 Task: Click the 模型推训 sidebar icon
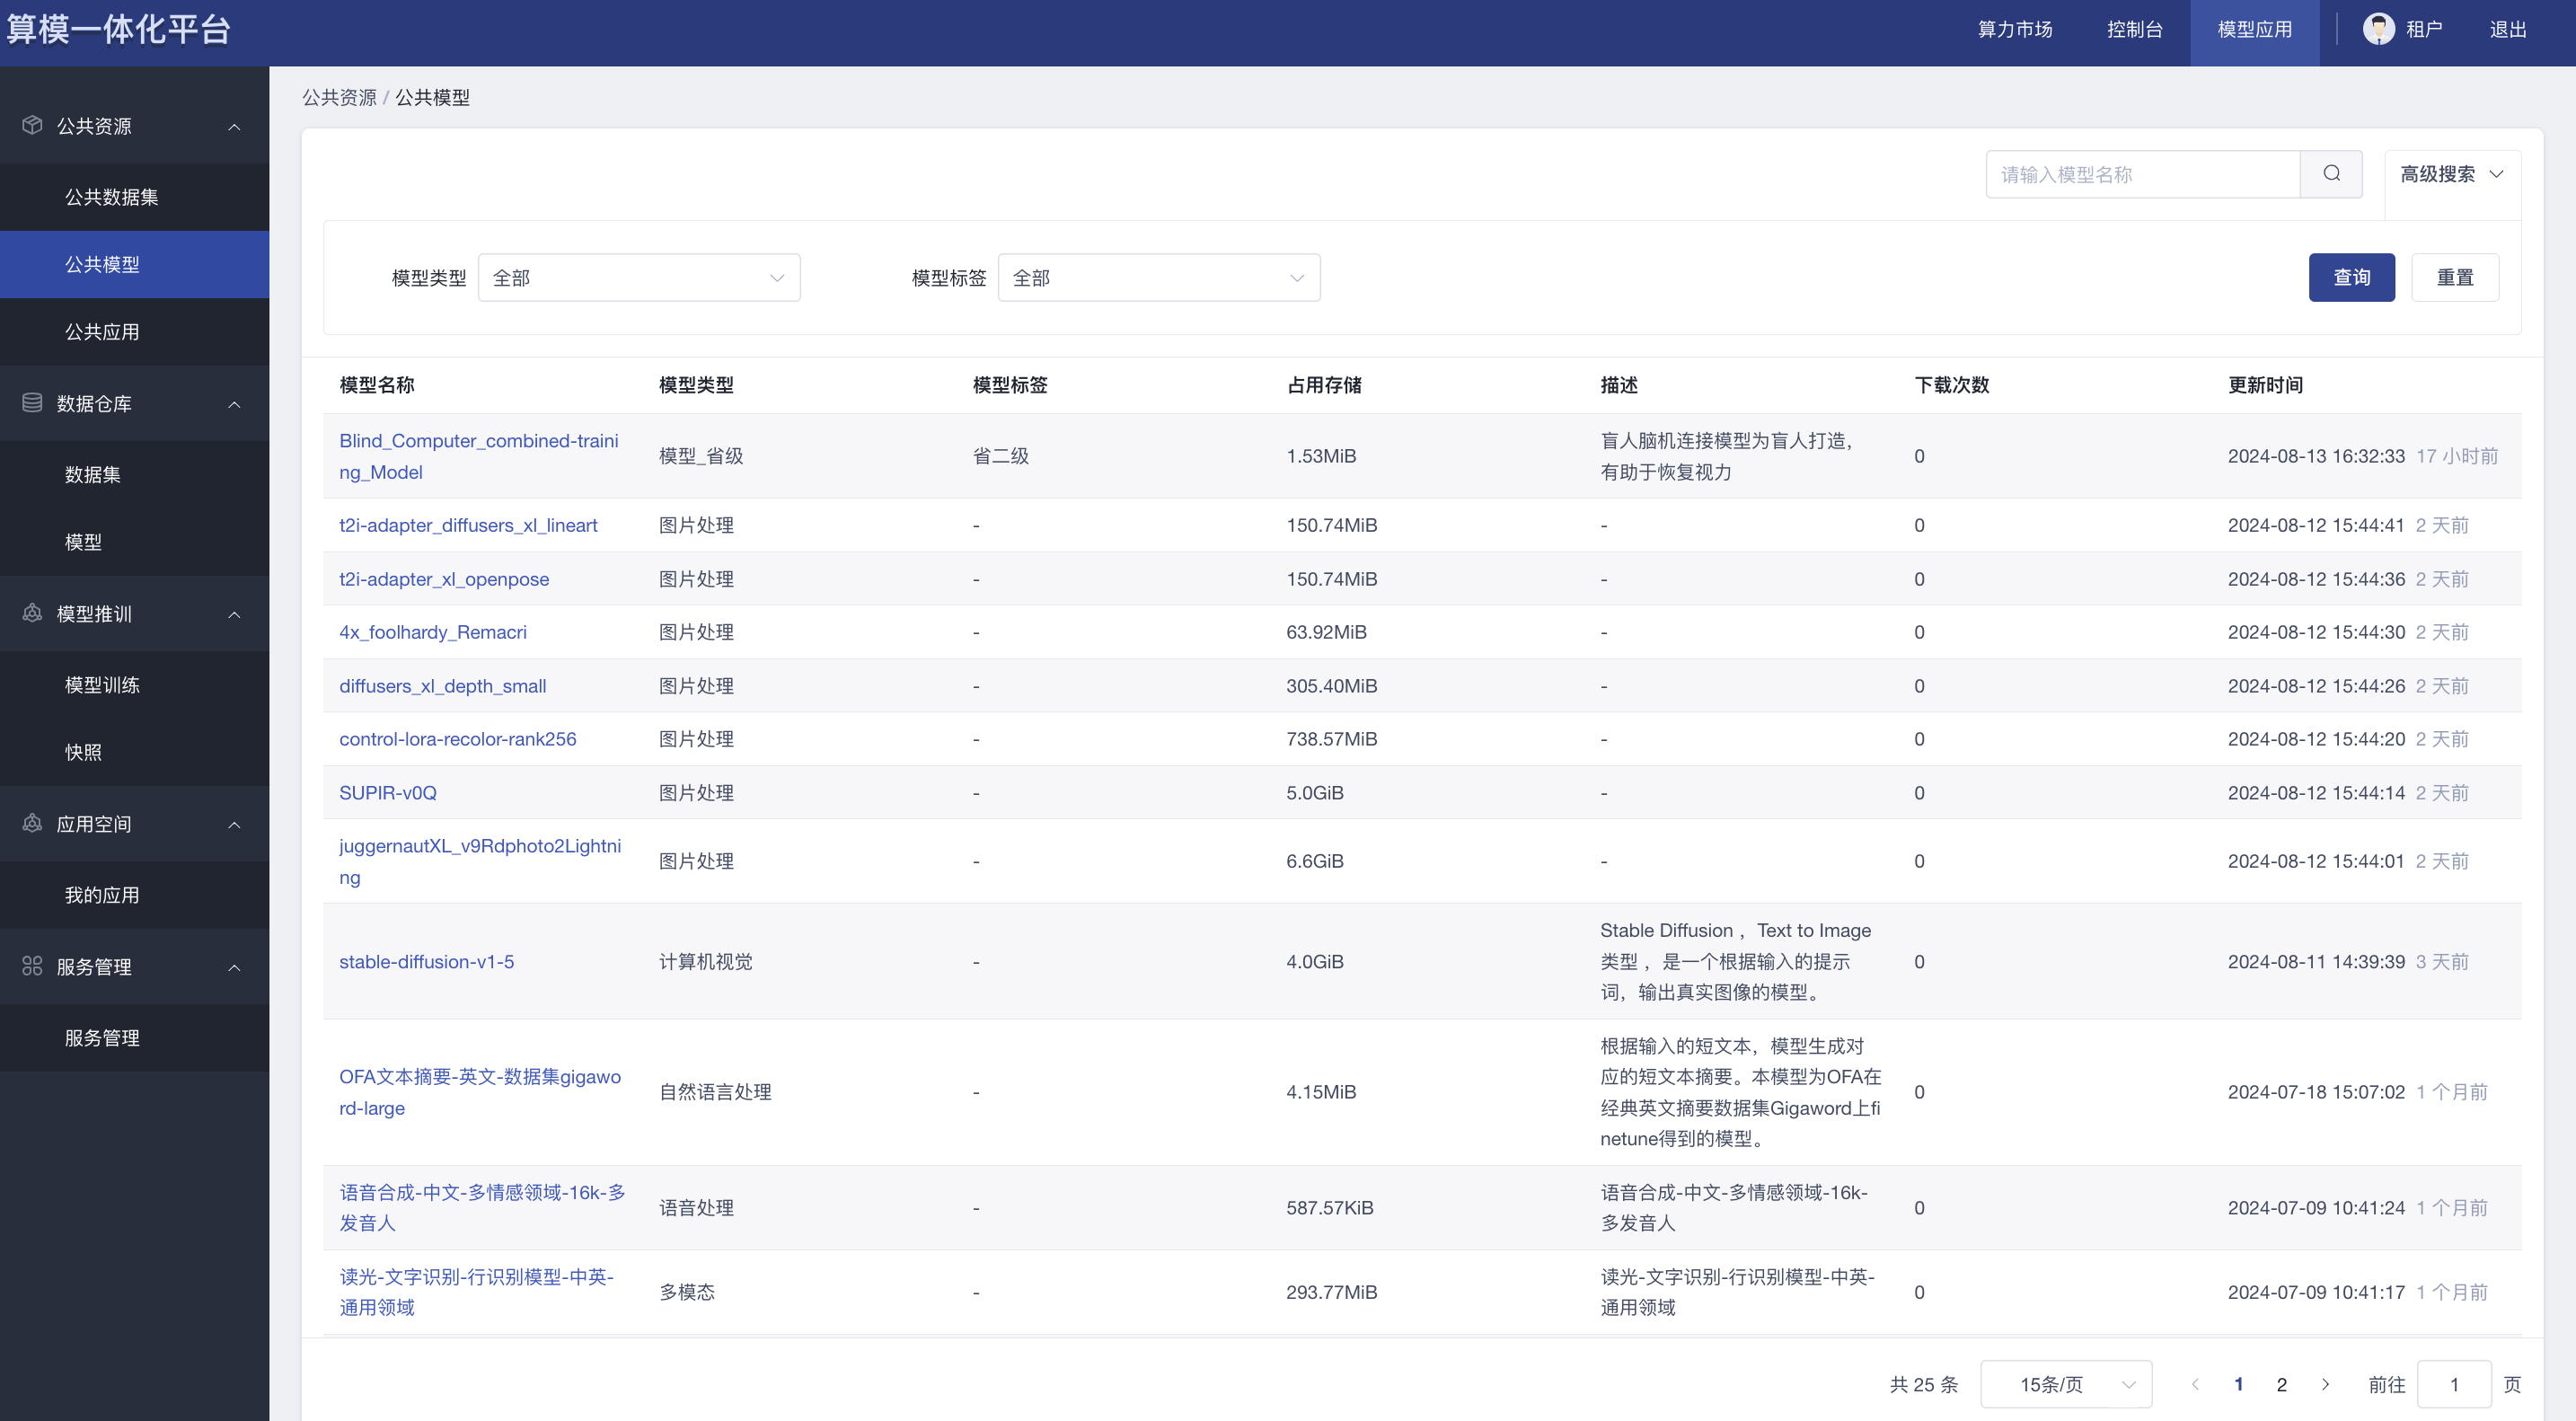click(x=32, y=613)
